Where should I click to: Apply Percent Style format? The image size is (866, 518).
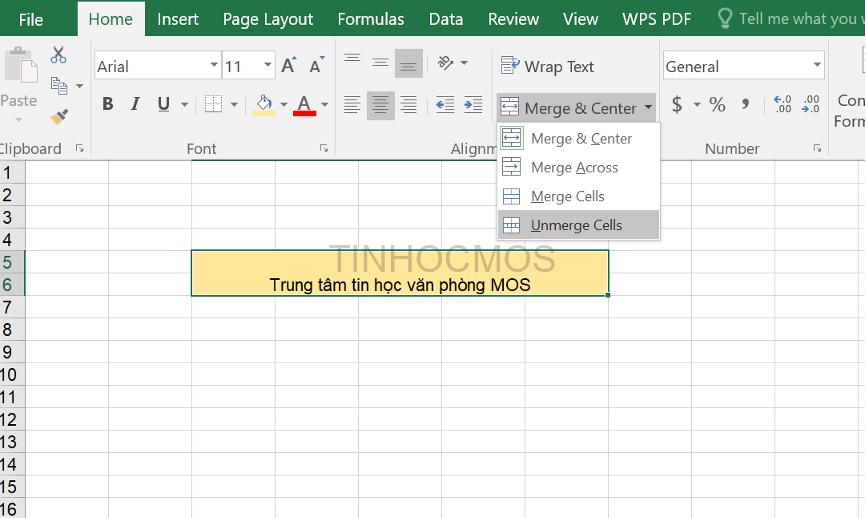click(717, 104)
